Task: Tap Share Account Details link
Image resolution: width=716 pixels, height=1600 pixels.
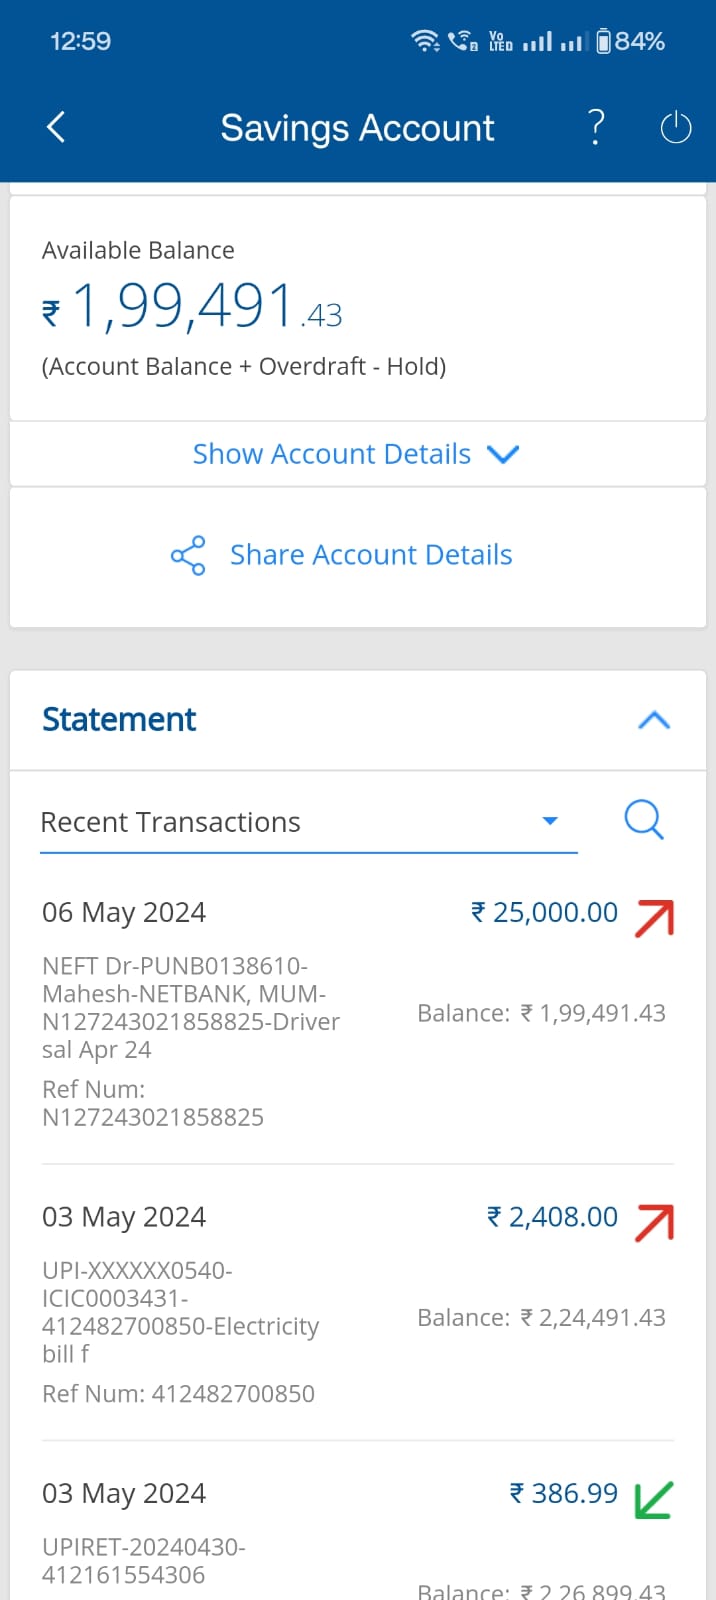Action: click(x=371, y=555)
